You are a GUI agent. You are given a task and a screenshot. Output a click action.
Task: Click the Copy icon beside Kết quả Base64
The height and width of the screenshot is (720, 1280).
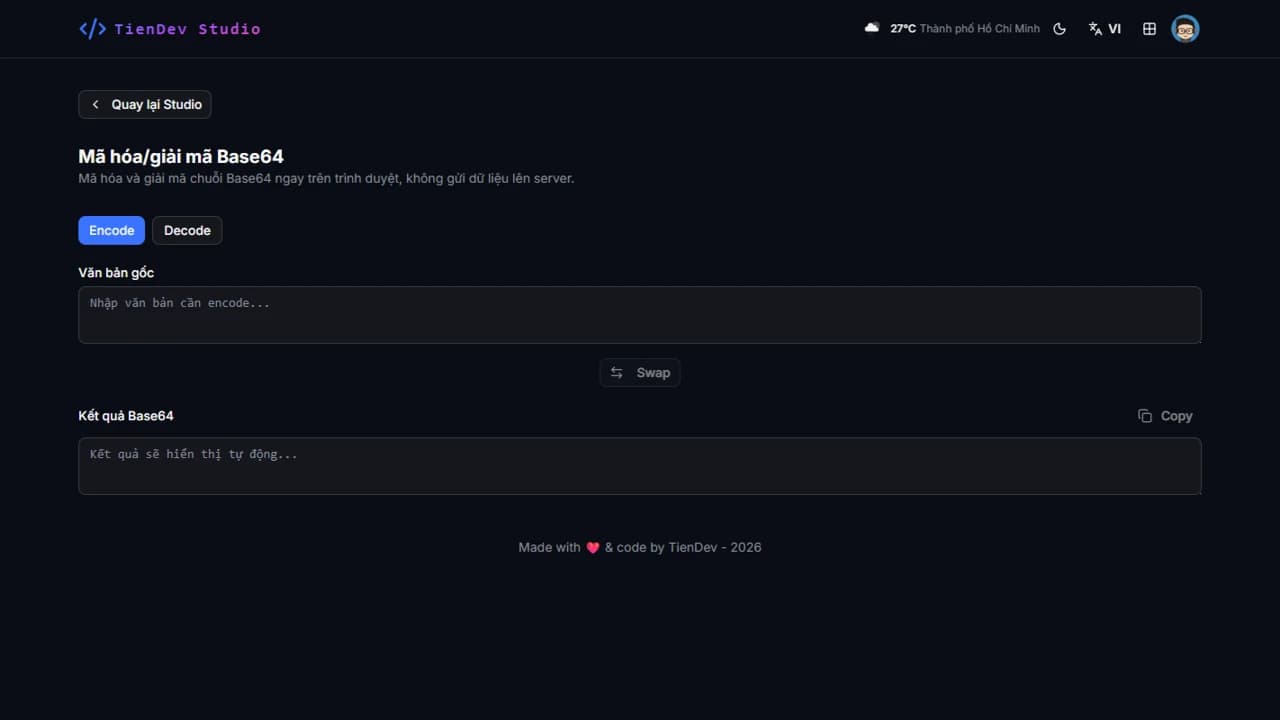[x=1145, y=415]
